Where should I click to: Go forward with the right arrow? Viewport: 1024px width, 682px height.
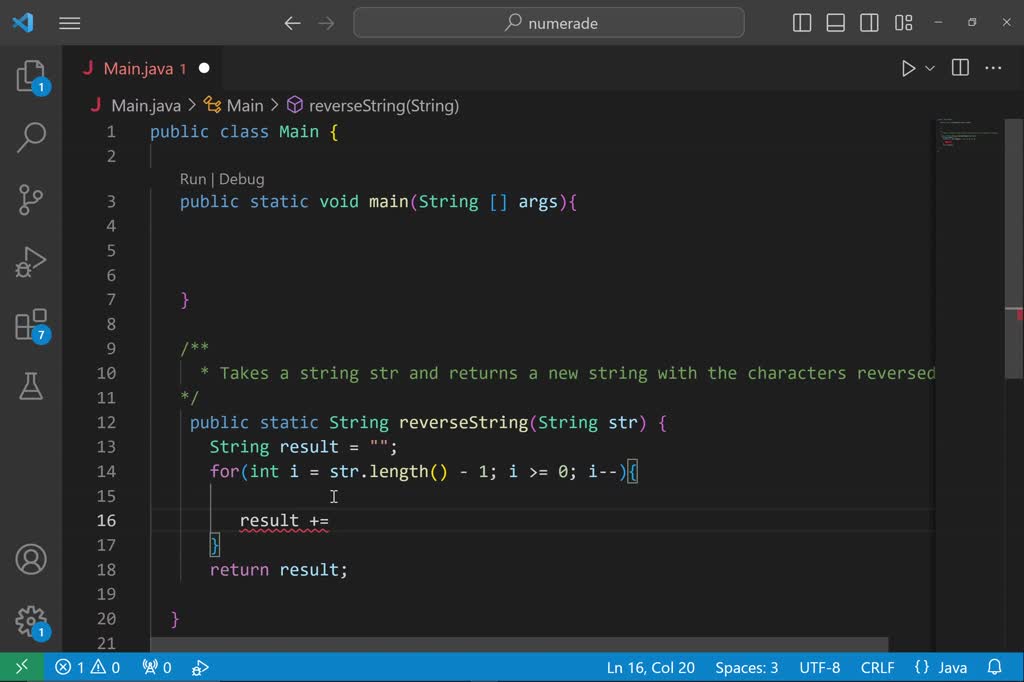326,24
